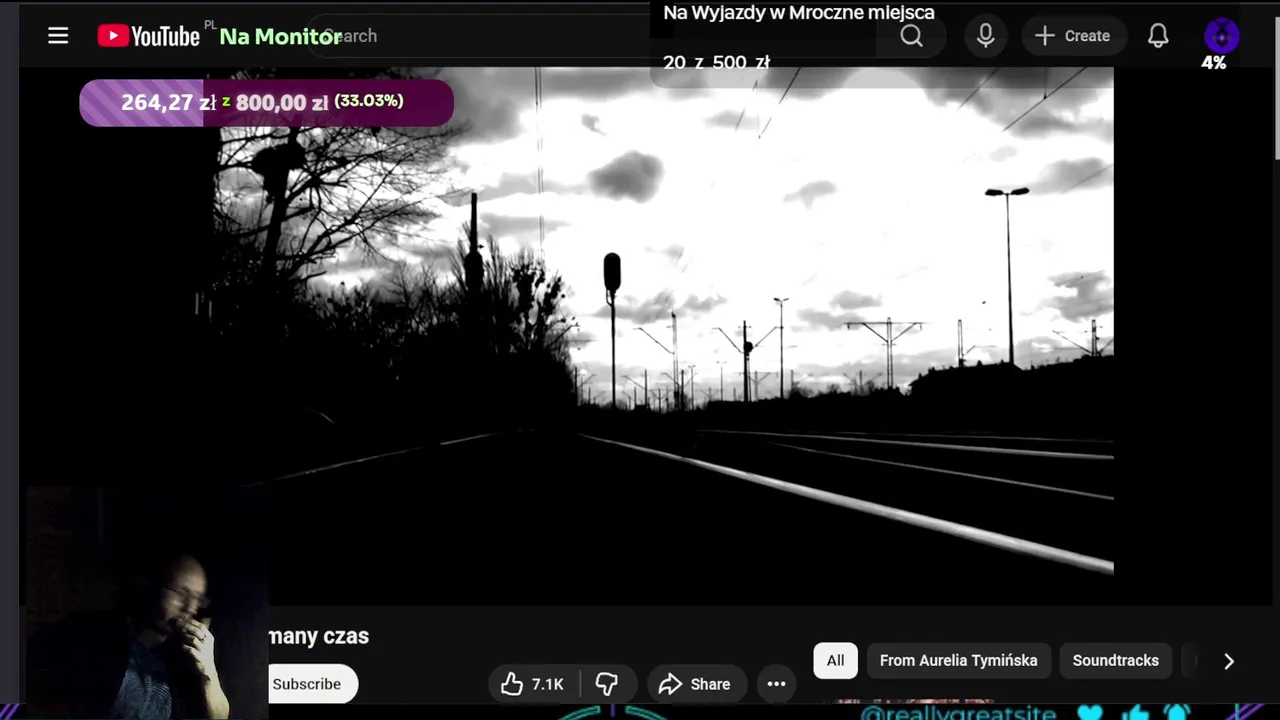Click the video title 'many czas'
Image resolution: width=1280 pixels, height=720 pixels.
[x=319, y=636]
